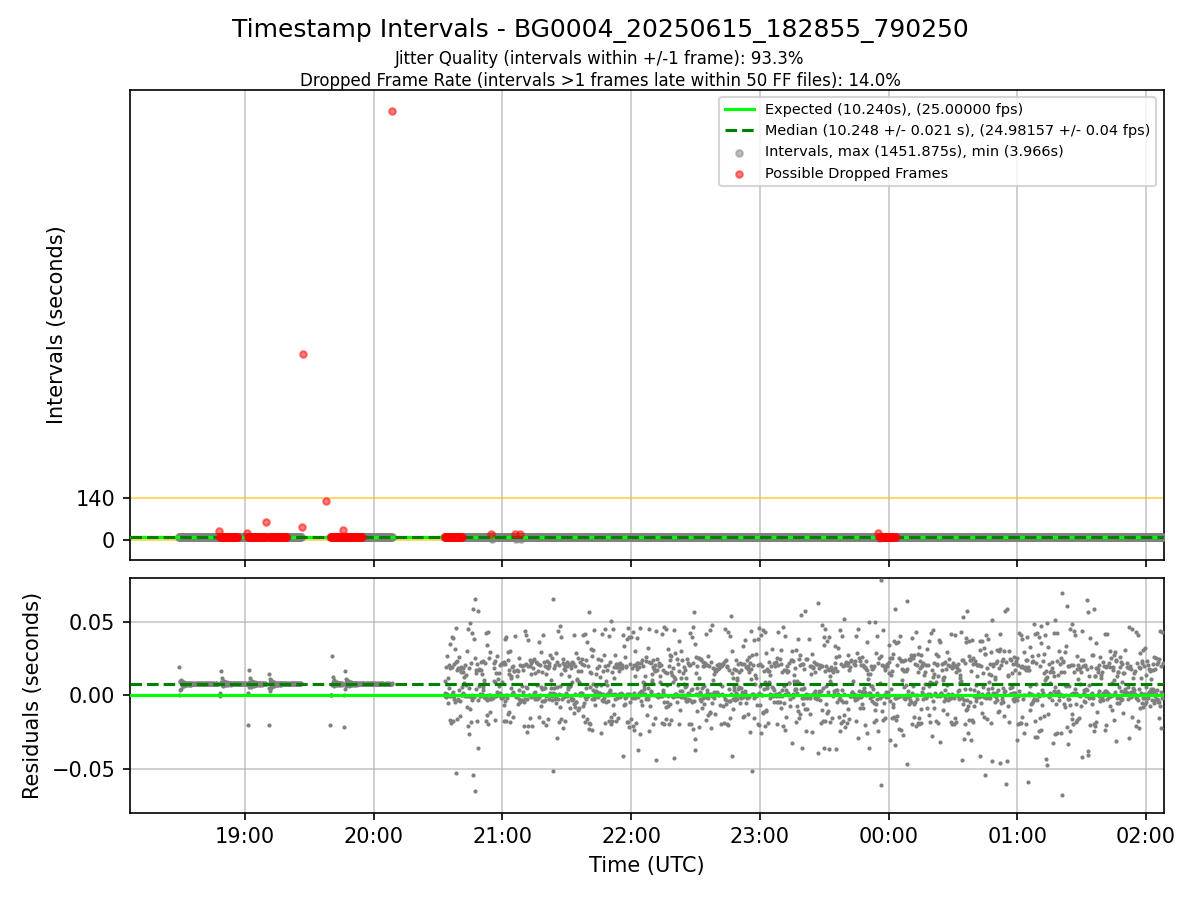This screenshot has height=900, width=1200.
Task: Click the plot title BG0004_20250615_182855_790250
Action: [x=600, y=29]
